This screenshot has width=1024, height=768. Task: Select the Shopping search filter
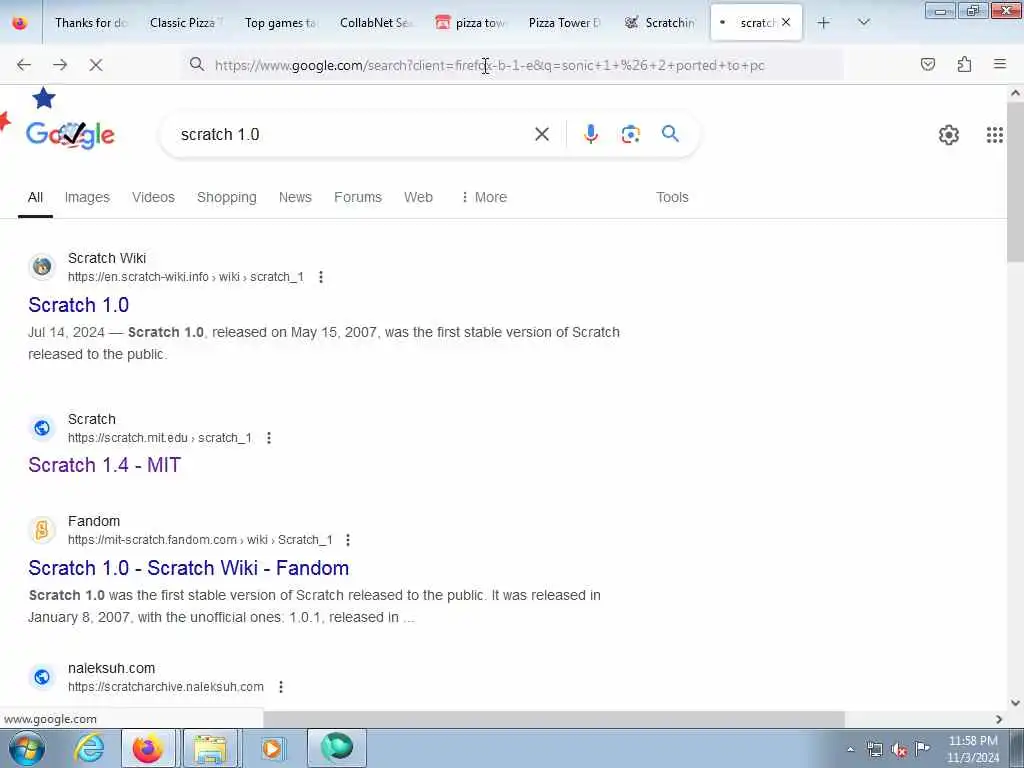227,197
